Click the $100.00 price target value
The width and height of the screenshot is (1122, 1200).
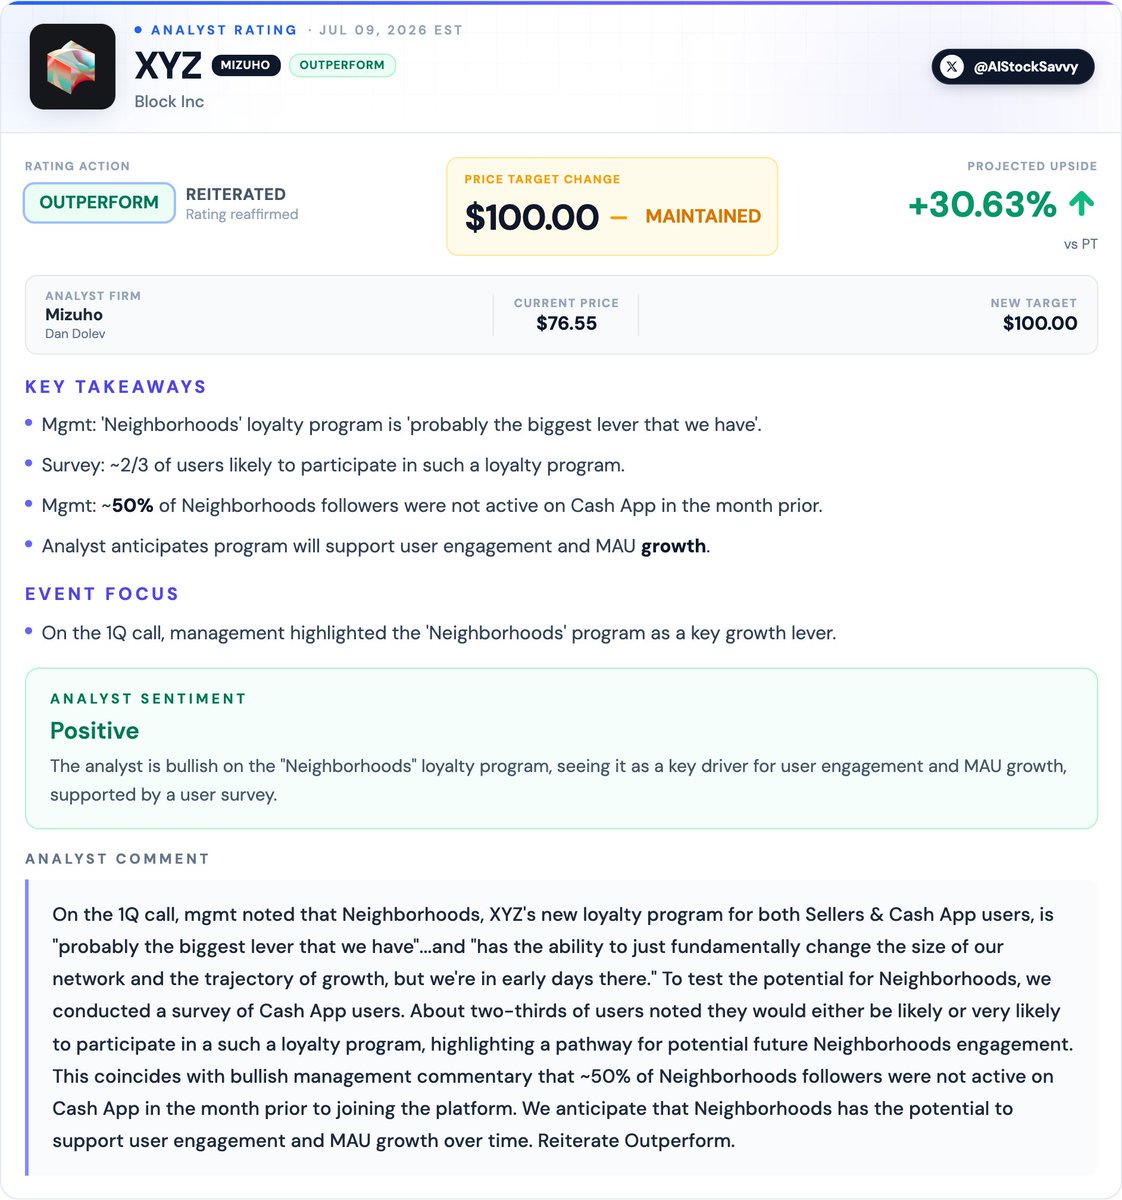pos(532,217)
